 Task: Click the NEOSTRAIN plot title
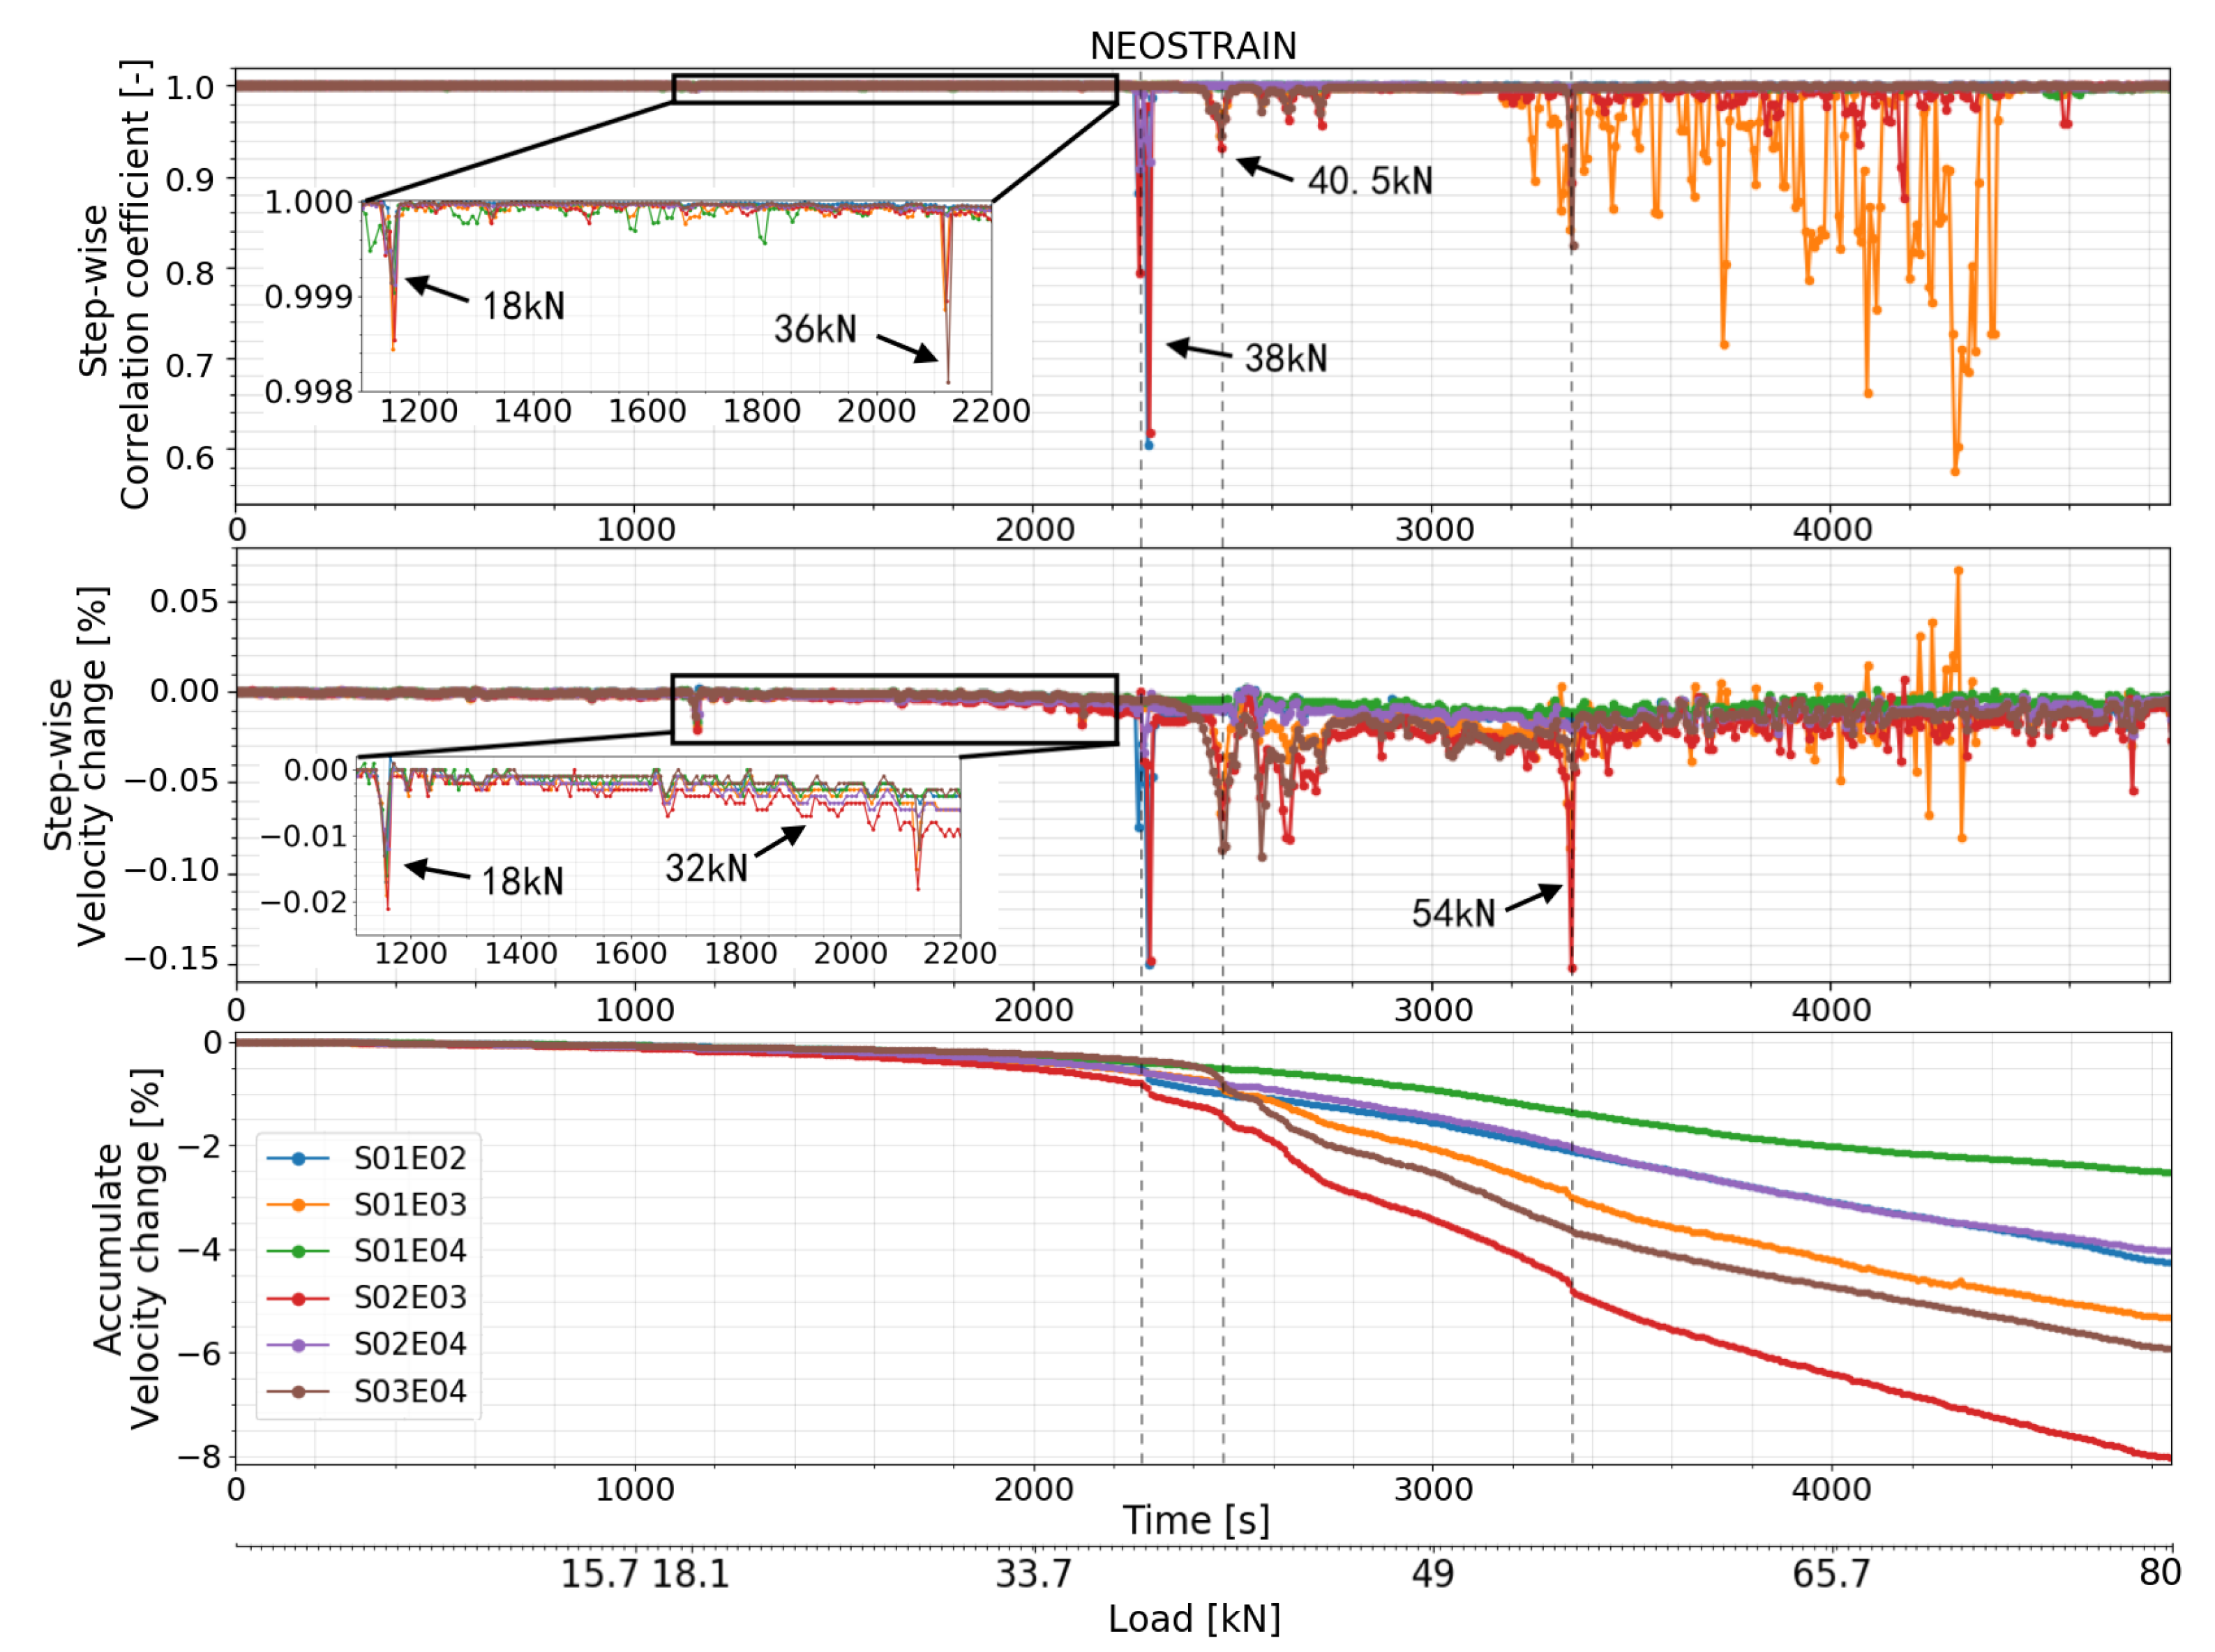[1192, 46]
